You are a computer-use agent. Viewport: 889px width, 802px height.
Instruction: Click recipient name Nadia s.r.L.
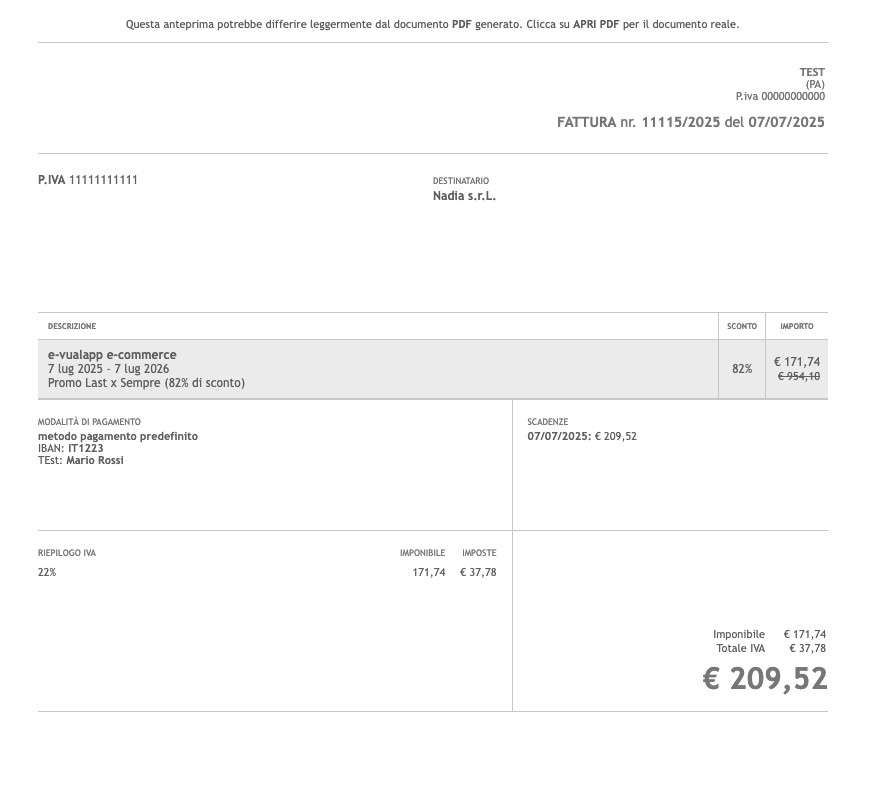click(464, 196)
